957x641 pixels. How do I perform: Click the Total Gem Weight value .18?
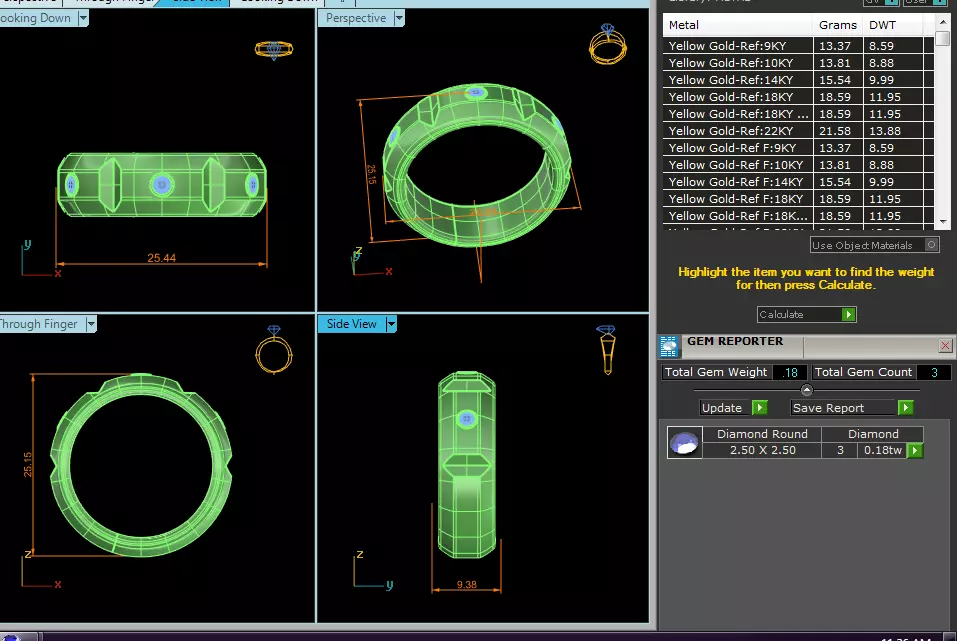(x=790, y=372)
